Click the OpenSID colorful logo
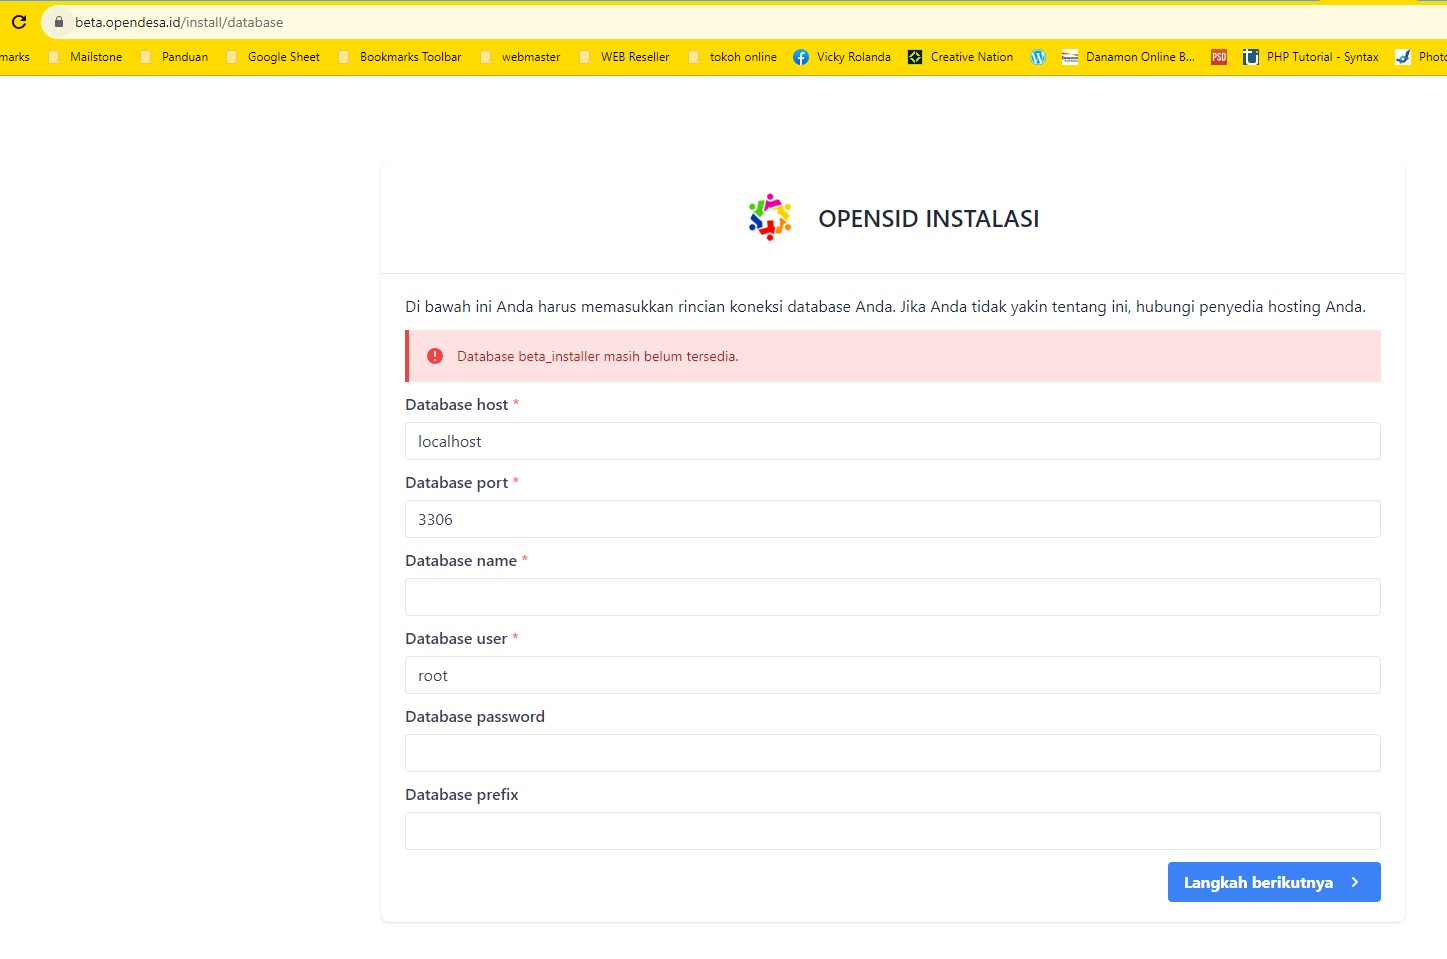Viewport: 1447px width, 959px height. coord(769,217)
